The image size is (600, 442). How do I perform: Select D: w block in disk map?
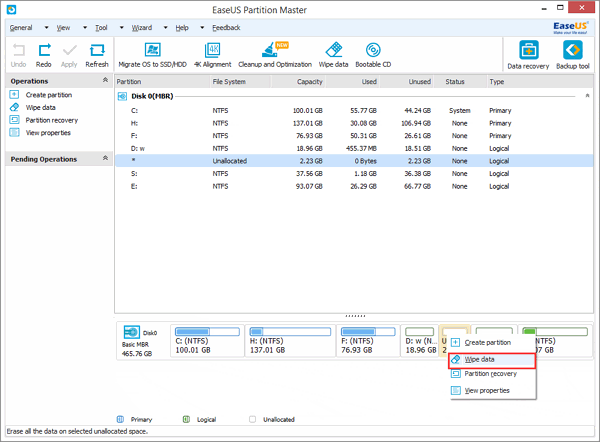(x=420, y=341)
